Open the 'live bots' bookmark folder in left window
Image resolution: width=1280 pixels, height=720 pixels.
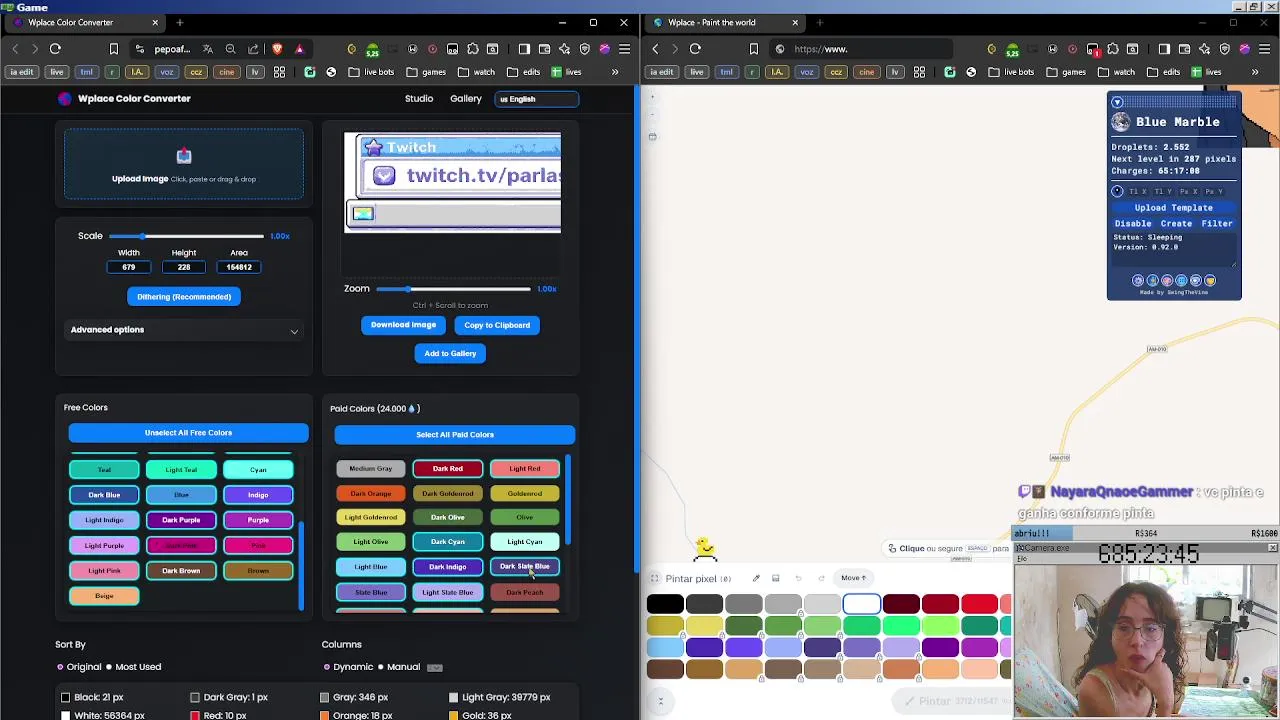point(370,72)
